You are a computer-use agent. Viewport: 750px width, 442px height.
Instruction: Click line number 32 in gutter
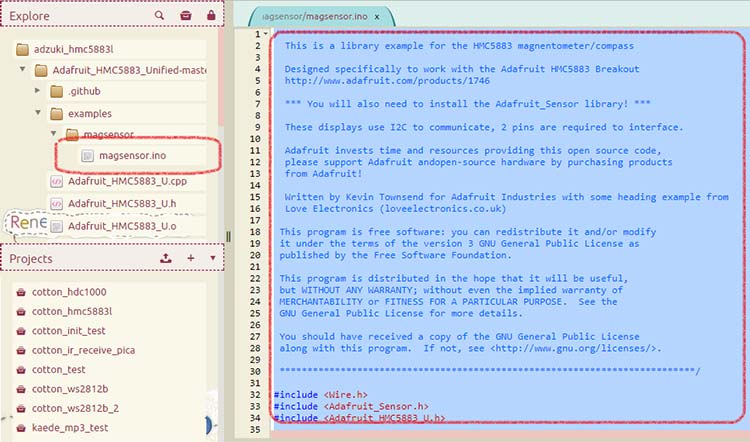coord(255,395)
